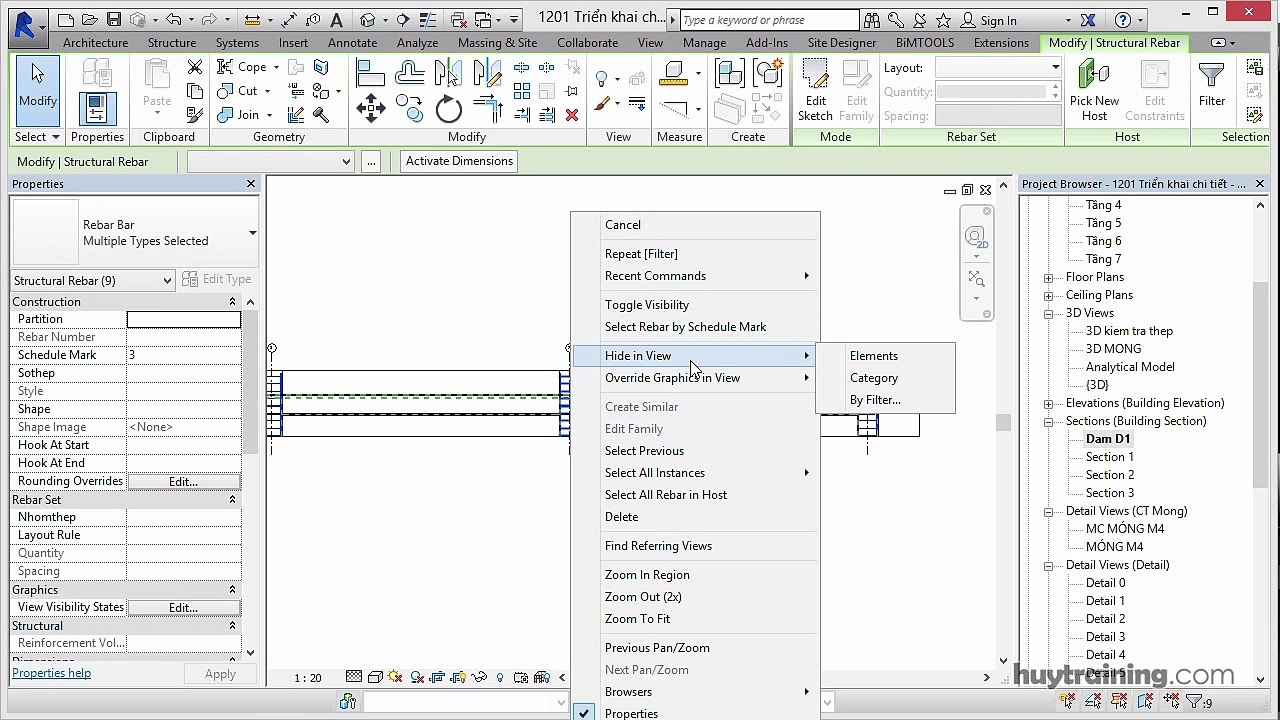Toggle Select Underlay Elements in status bar

(1092, 702)
